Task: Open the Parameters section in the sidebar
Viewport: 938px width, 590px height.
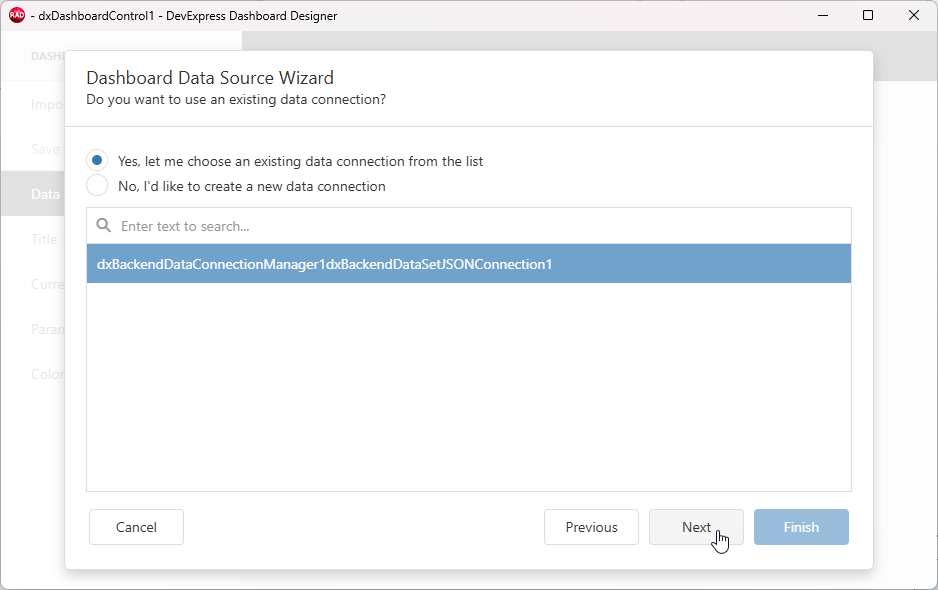Action: pyautogui.click(x=45, y=329)
